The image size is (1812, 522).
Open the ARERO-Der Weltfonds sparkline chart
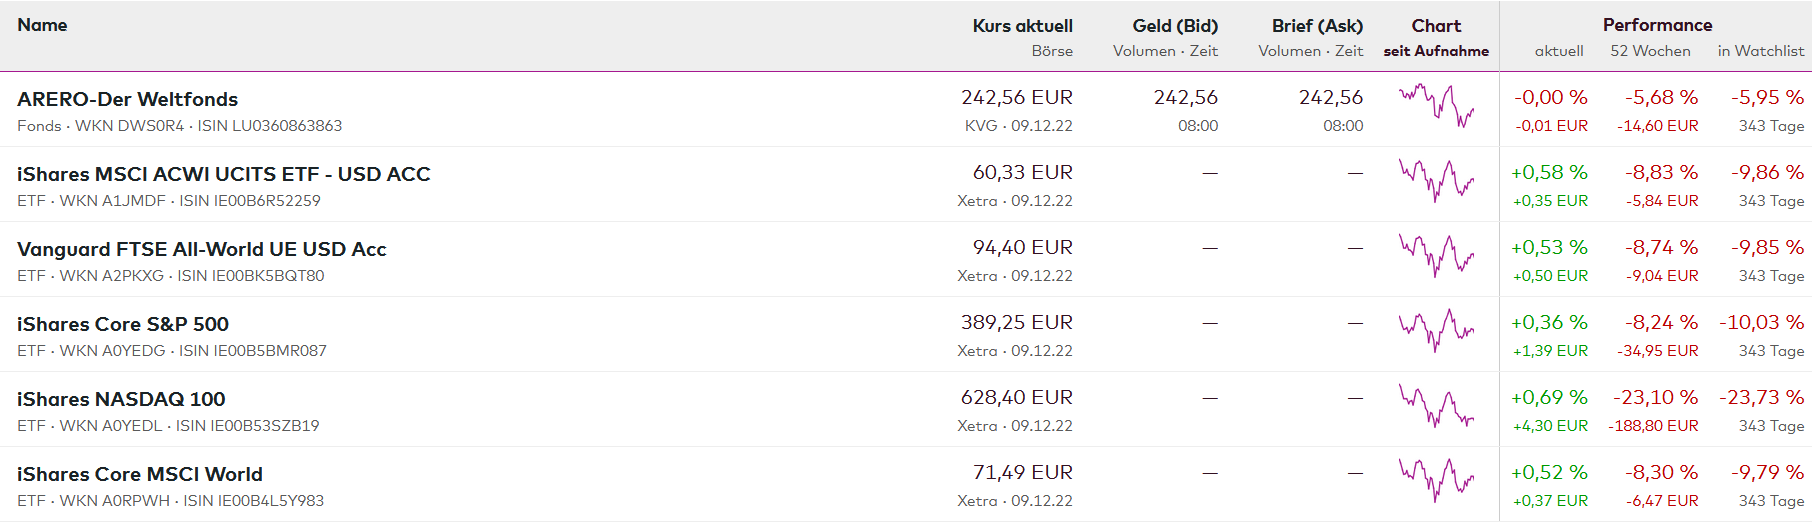click(x=1436, y=106)
